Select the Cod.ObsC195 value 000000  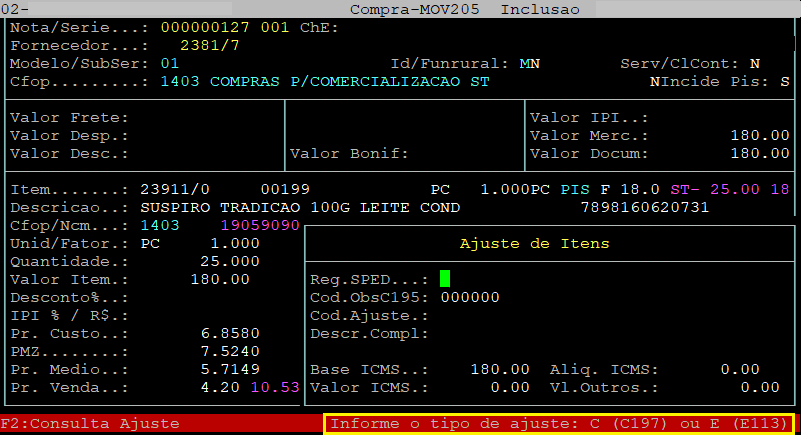[469, 297]
